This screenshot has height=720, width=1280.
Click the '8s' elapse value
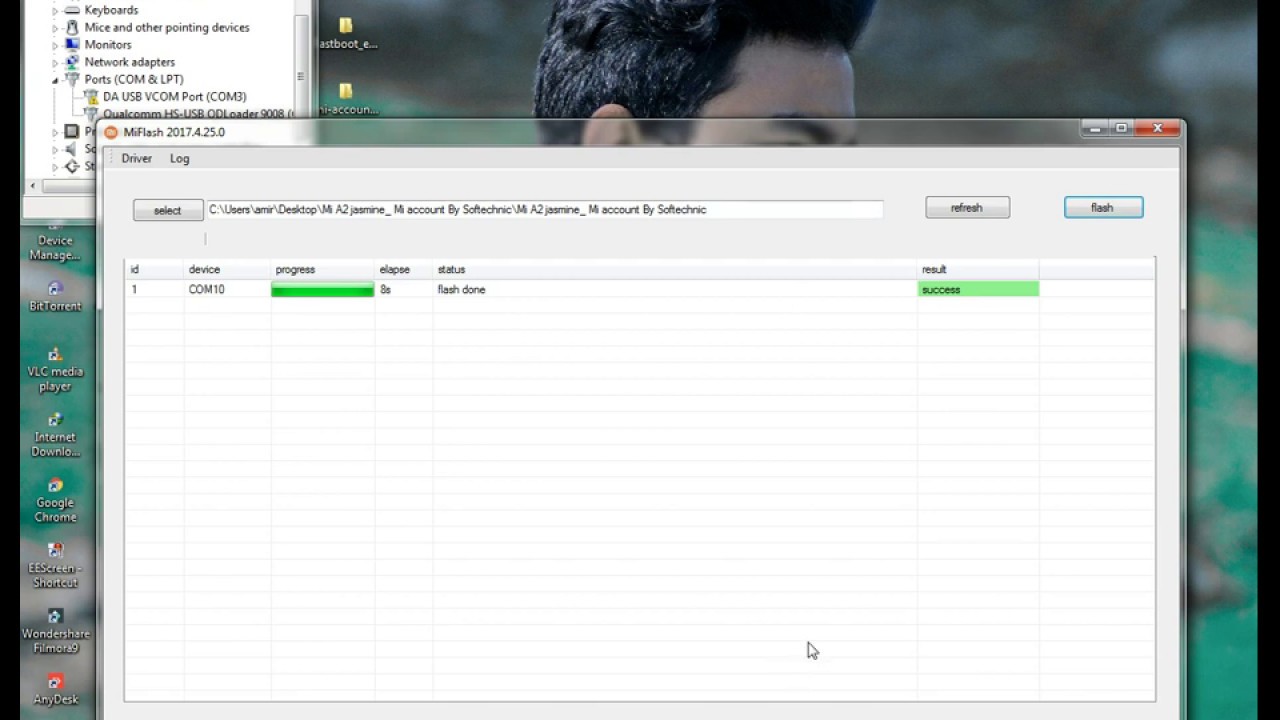(x=386, y=290)
